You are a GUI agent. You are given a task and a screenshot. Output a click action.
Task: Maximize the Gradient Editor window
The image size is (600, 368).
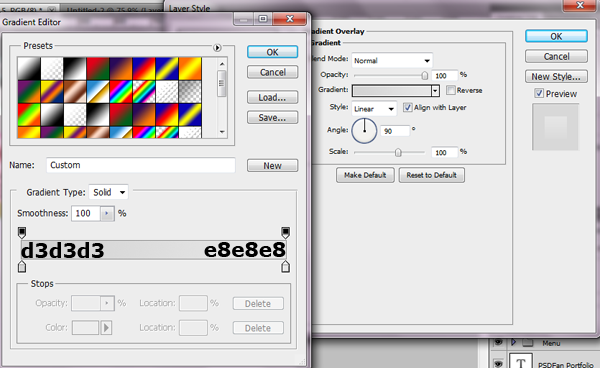coord(263,19)
